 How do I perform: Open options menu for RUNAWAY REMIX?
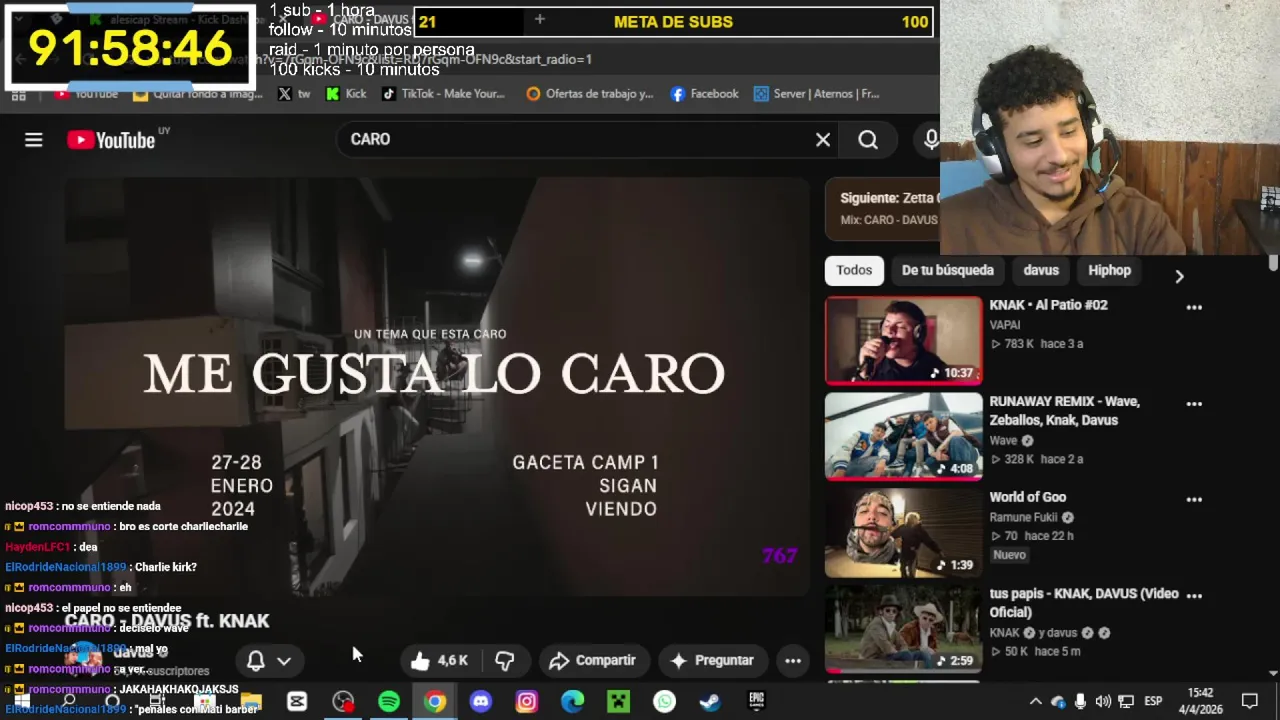pos(1194,403)
